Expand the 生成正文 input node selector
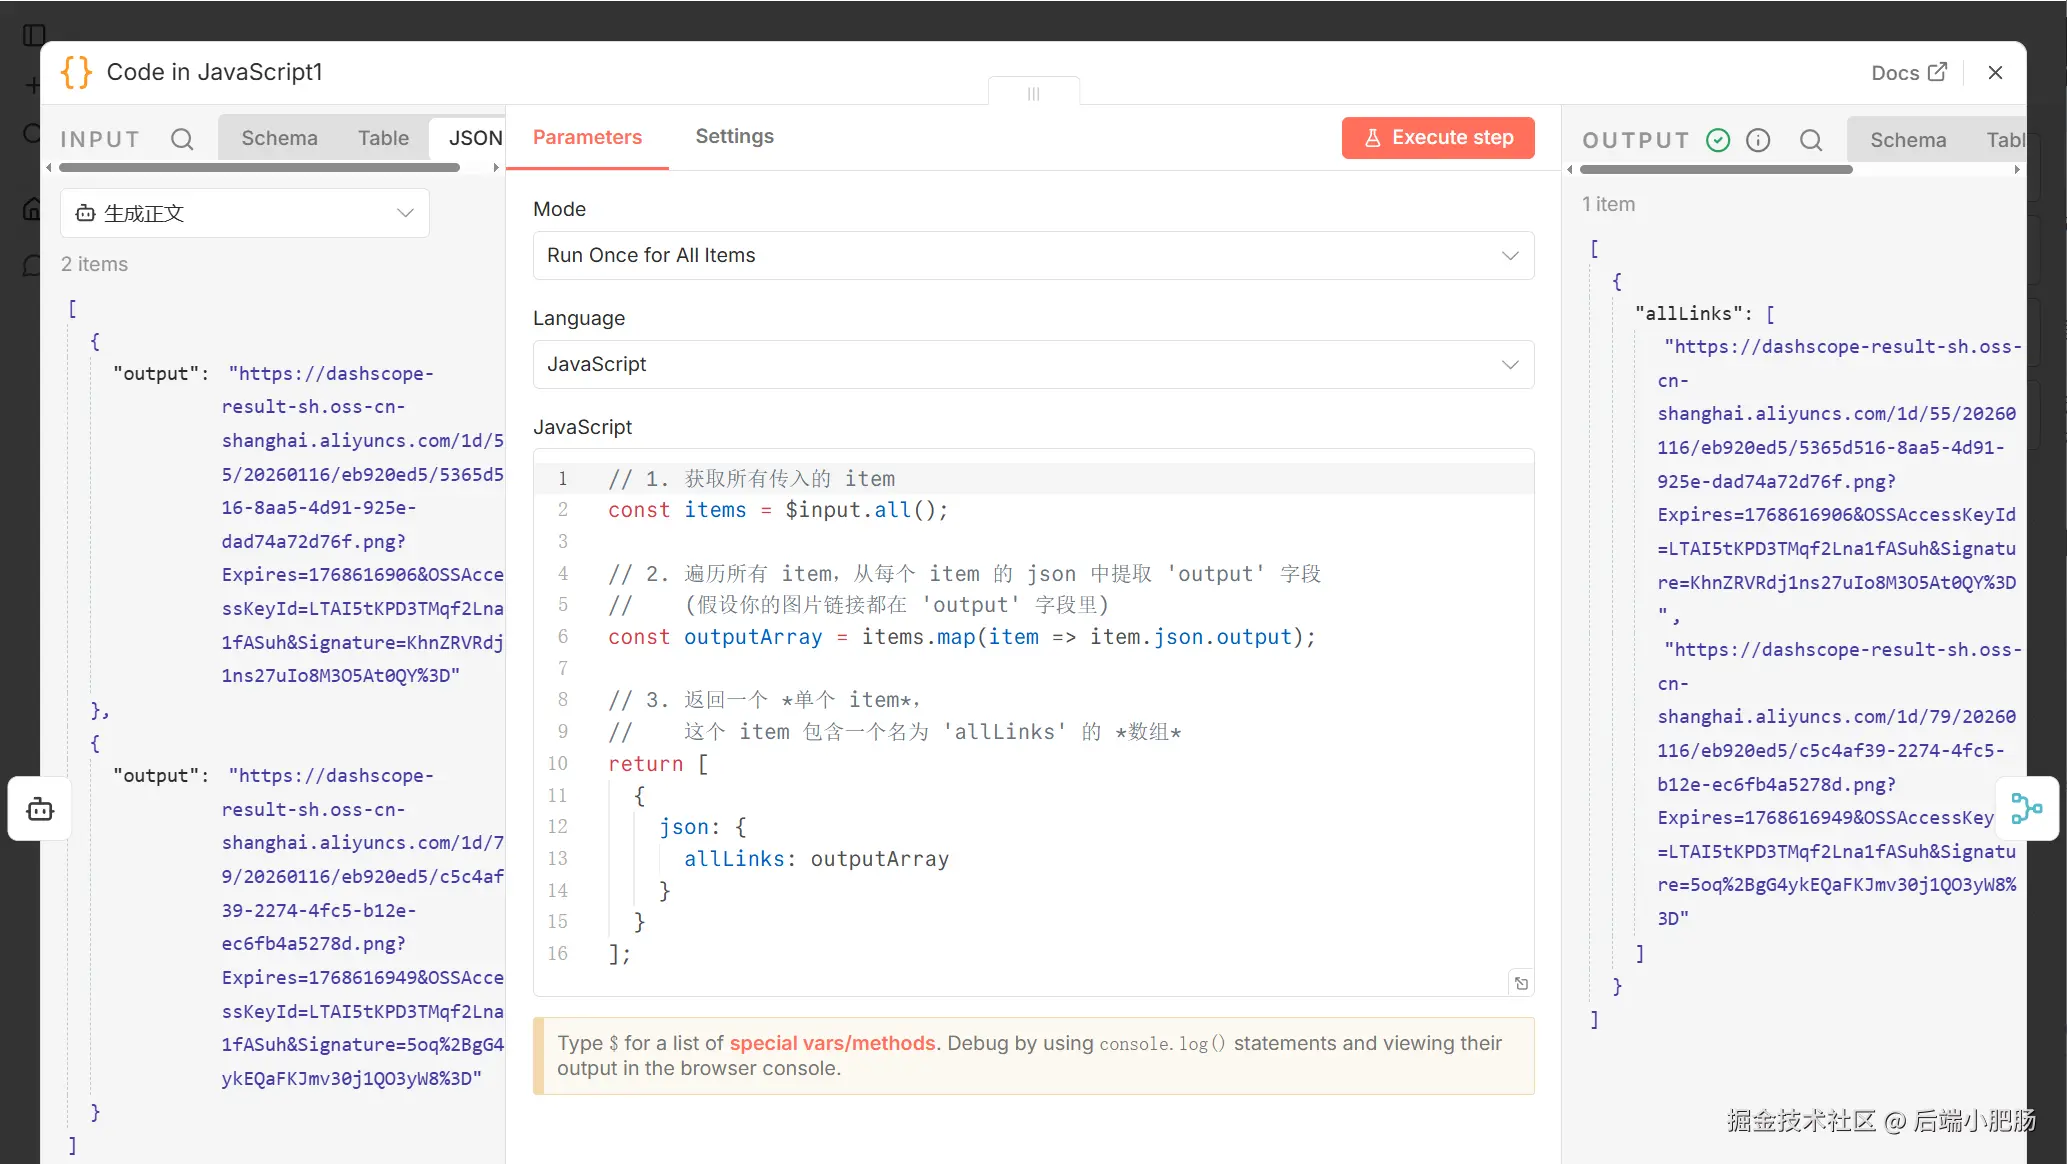 pos(245,213)
